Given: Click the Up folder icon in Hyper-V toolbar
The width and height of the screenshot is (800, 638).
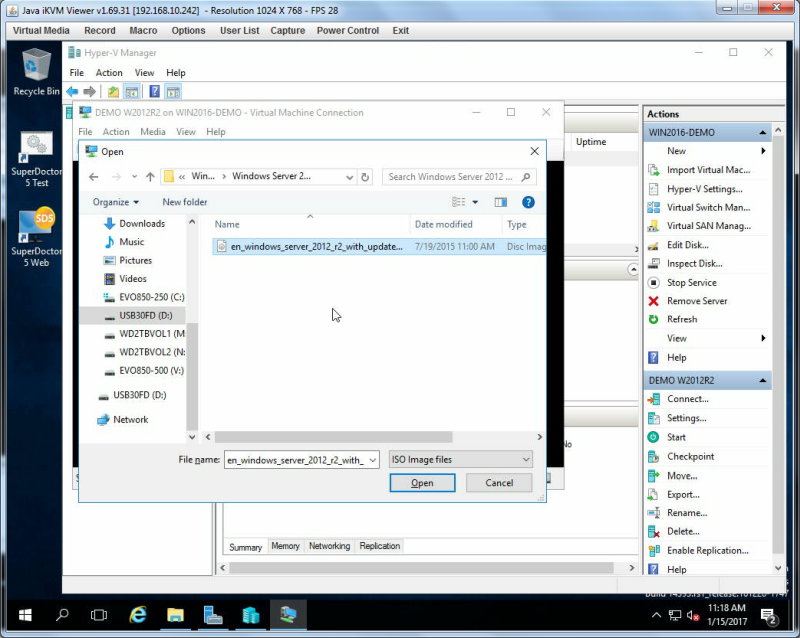Looking at the screenshot, I should pos(113,92).
